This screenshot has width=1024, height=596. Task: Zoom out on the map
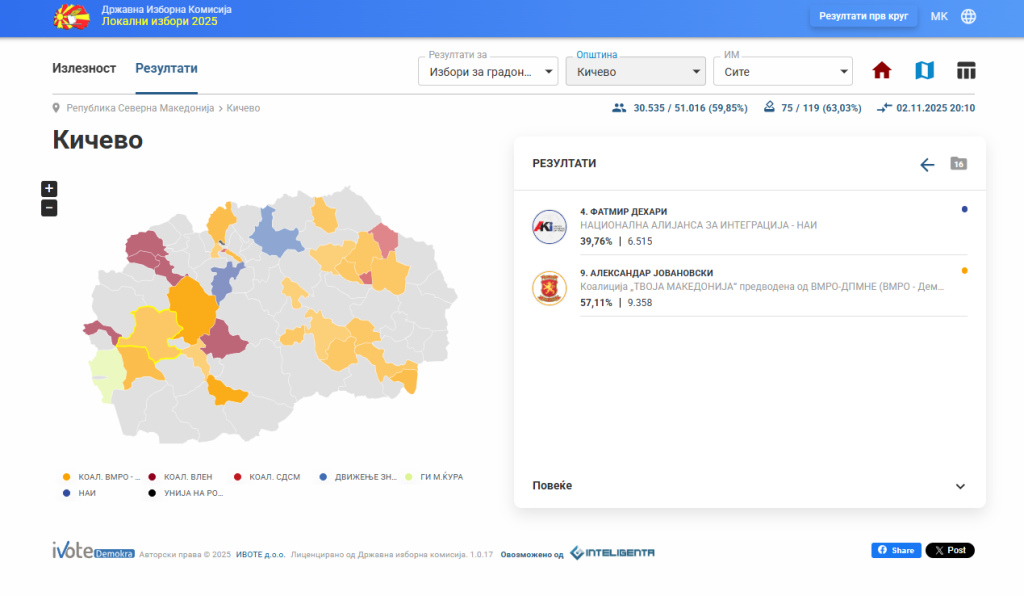pos(49,208)
